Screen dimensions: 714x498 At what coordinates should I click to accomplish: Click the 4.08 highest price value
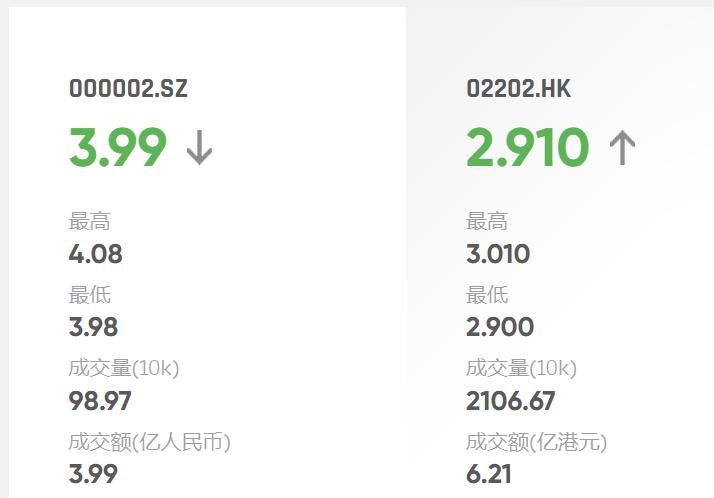96,254
